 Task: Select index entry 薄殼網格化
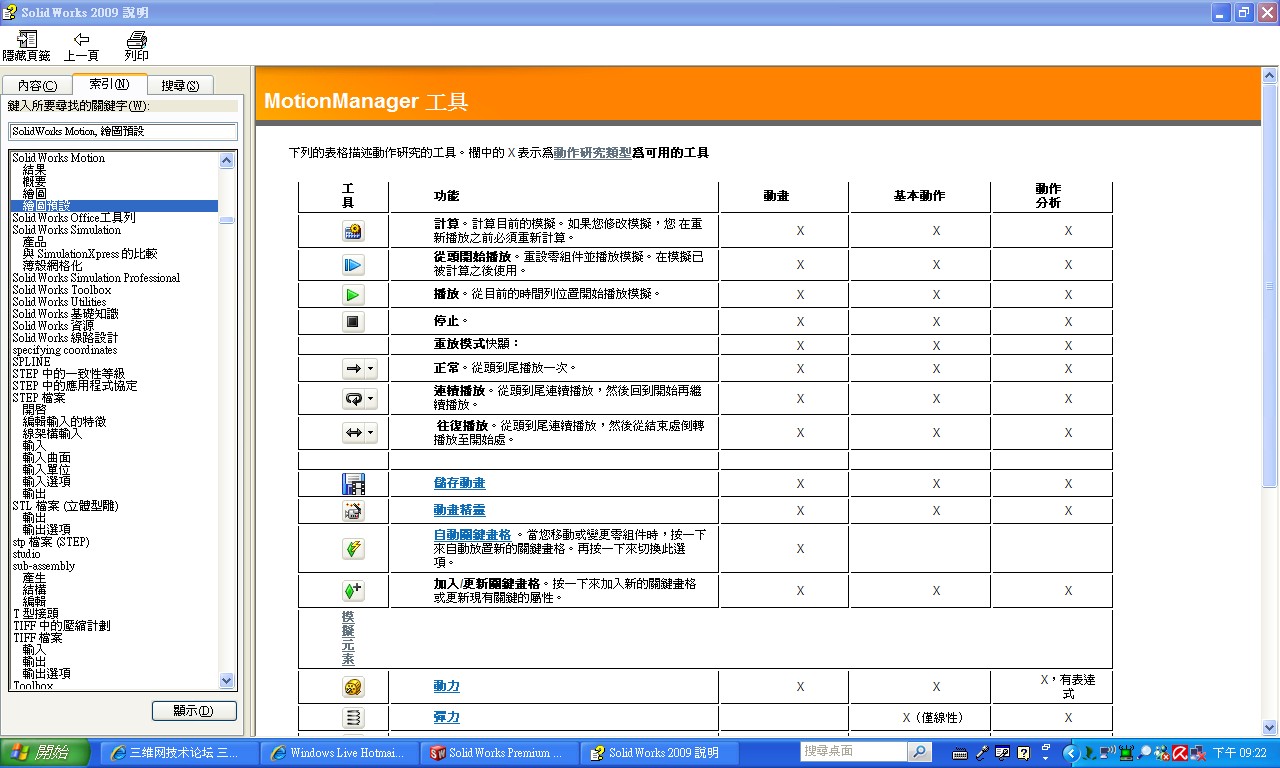pos(53,266)
